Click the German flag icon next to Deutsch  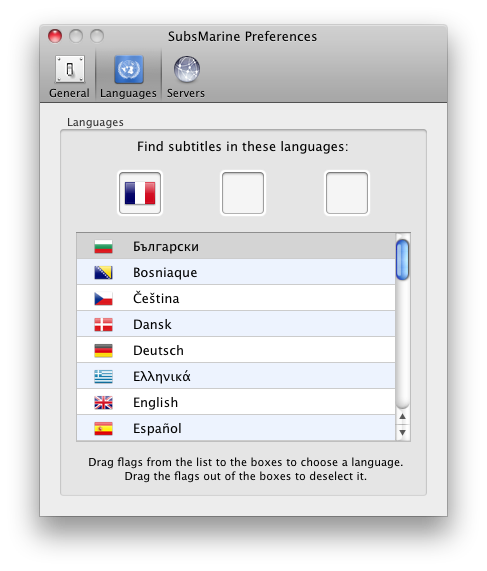click(103, 350)
